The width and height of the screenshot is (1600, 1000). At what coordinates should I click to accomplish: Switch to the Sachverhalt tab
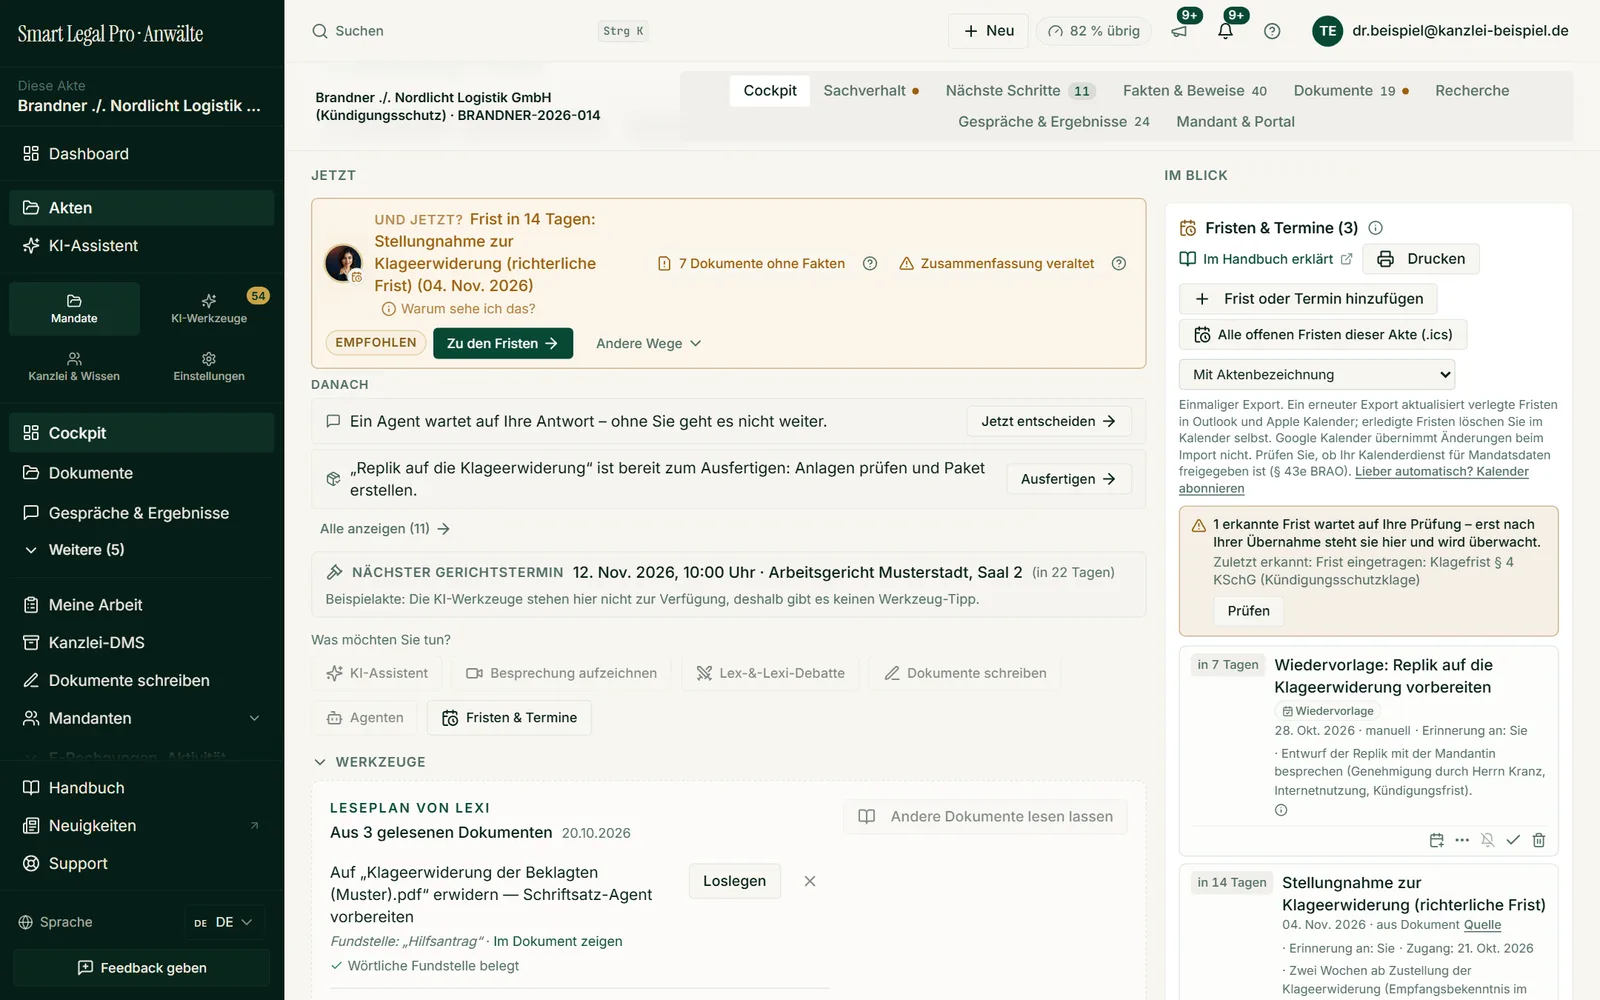pos(871,91)
